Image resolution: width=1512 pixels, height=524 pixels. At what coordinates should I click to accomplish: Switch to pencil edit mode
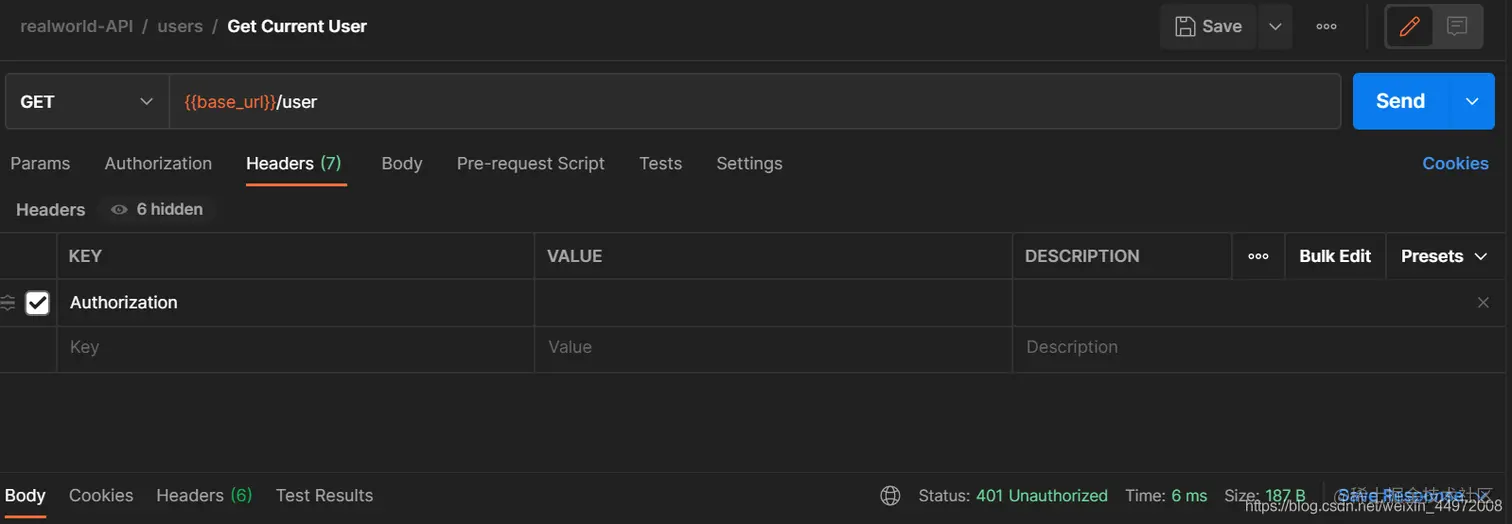pyautogui.click(x=1410, y=27)
